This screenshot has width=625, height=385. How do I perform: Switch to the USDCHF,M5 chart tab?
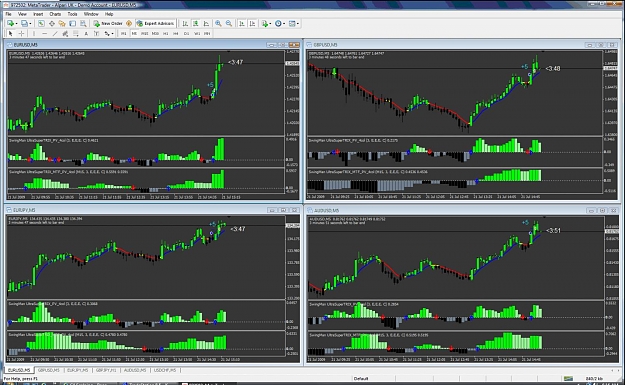pos(165,370)
